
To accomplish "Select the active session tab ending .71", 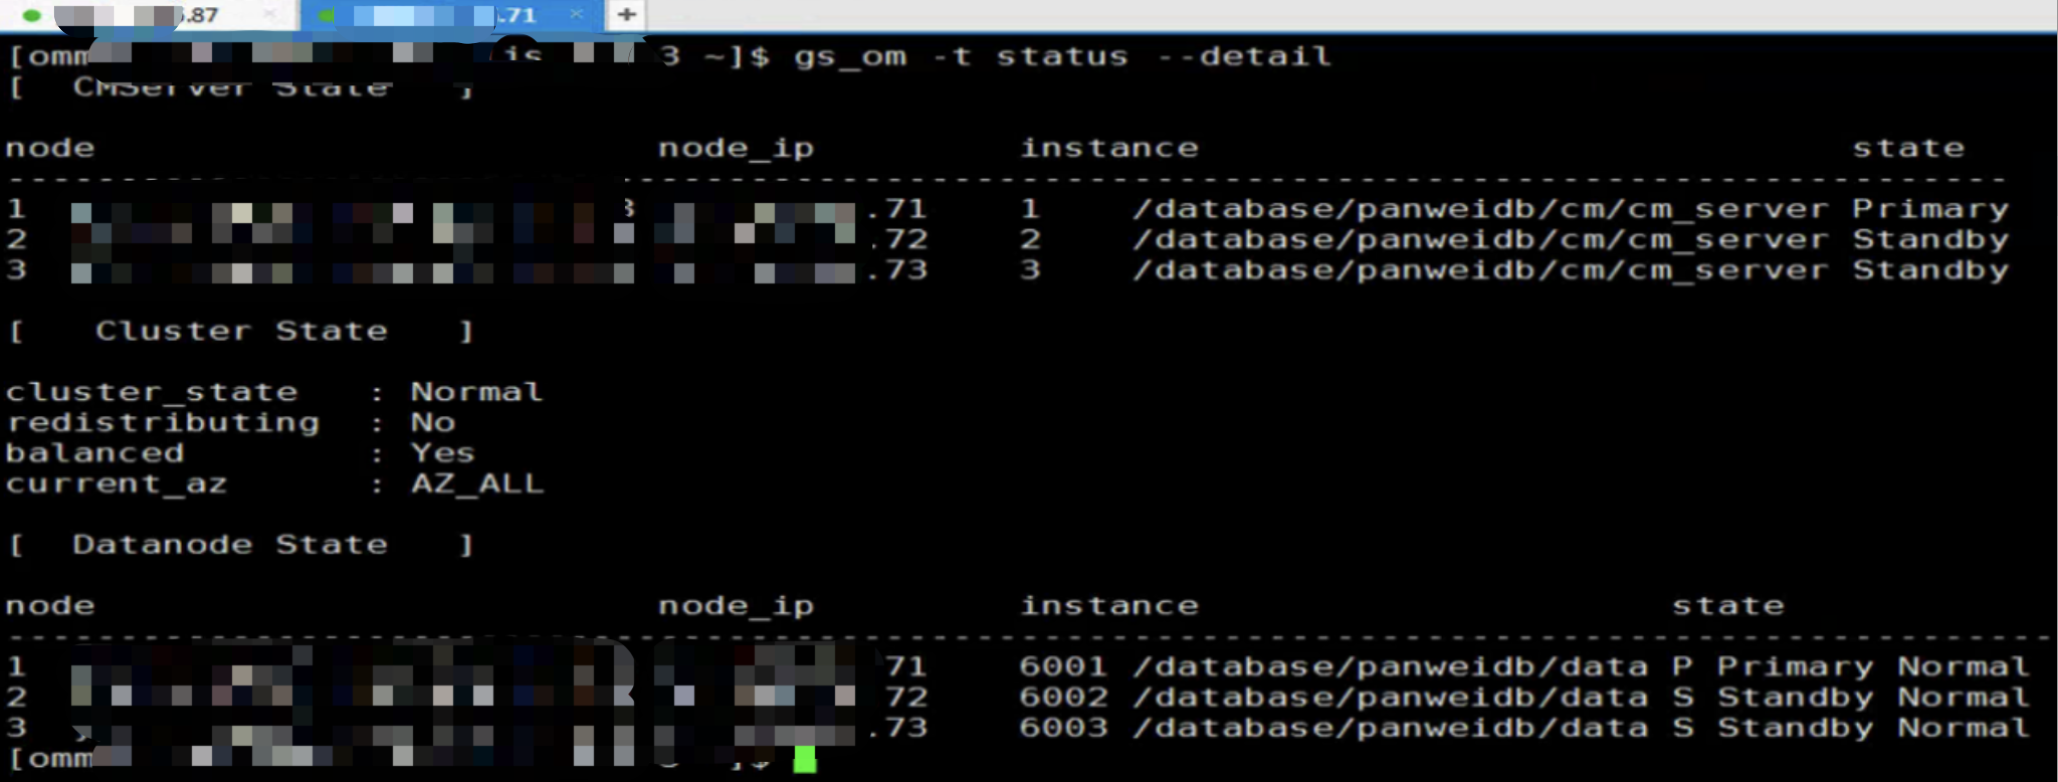I will 452,15.
